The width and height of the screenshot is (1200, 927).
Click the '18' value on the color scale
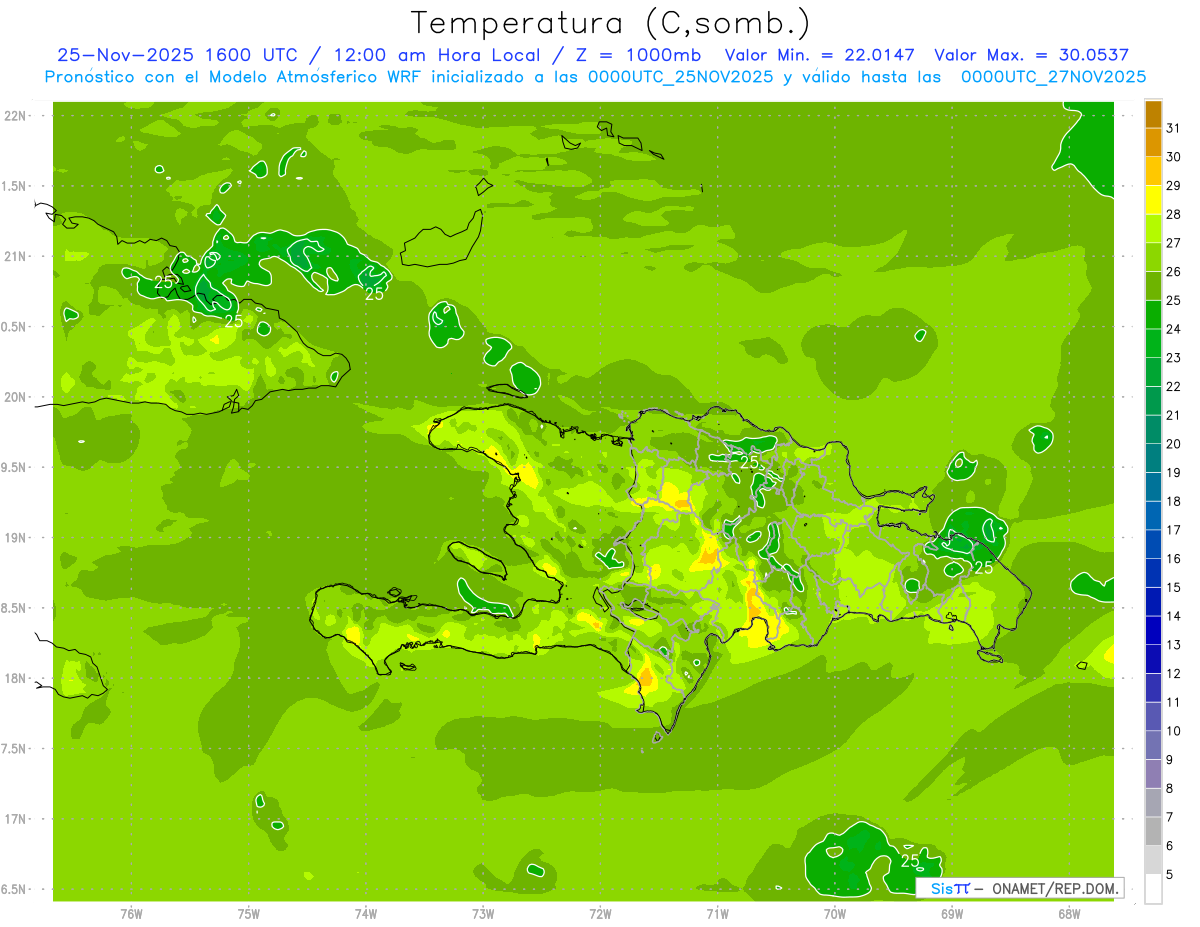click(x=1174, y=502)
